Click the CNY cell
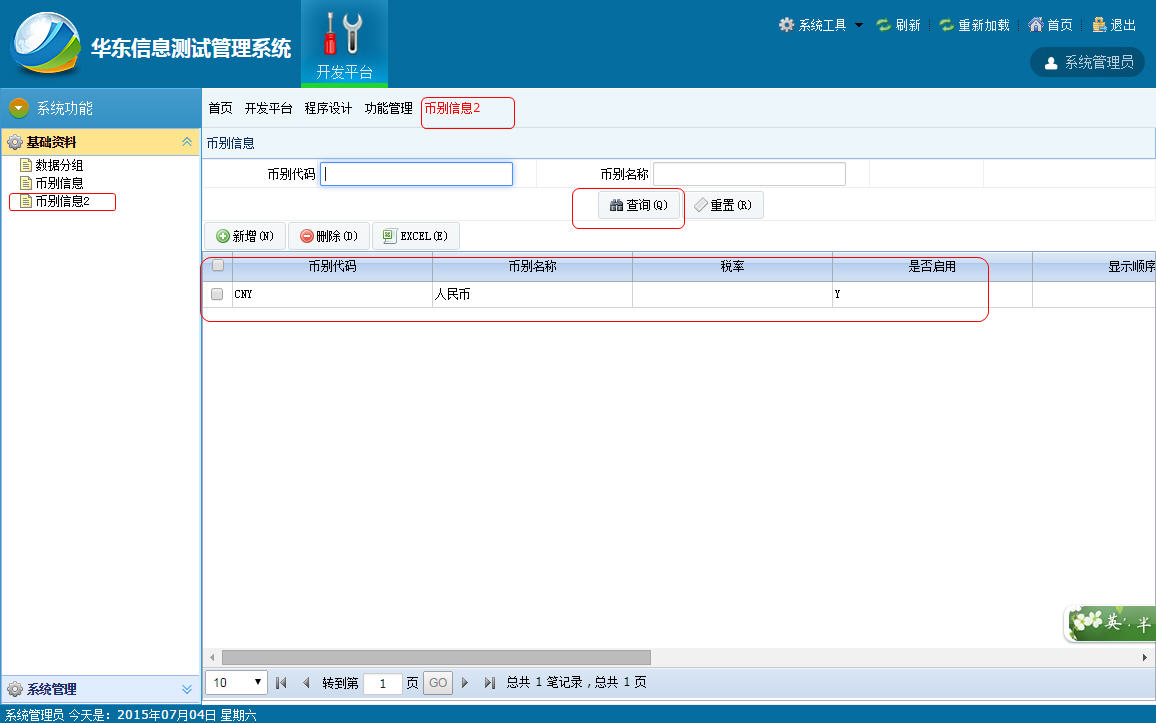Viewport: 1156px width, 723px height. (332, 294)
